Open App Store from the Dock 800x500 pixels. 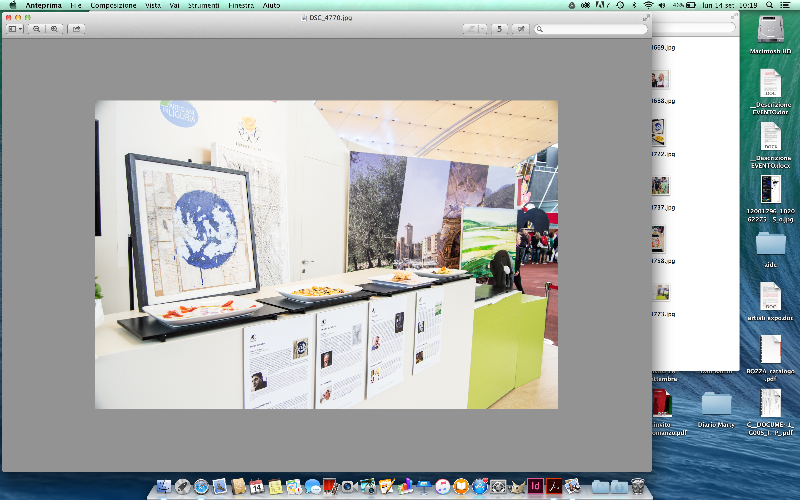(x=479, y=487)
